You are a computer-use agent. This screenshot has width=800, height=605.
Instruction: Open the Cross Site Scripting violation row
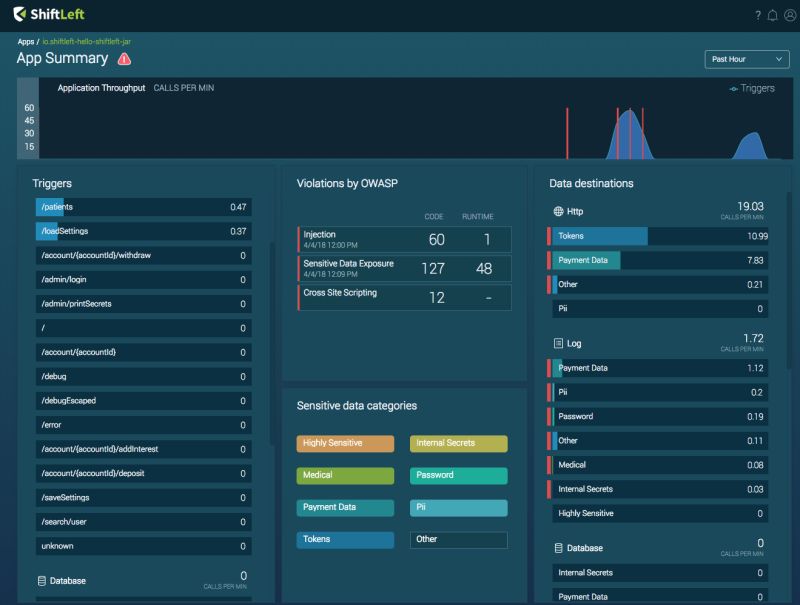[x=405, y=297]
